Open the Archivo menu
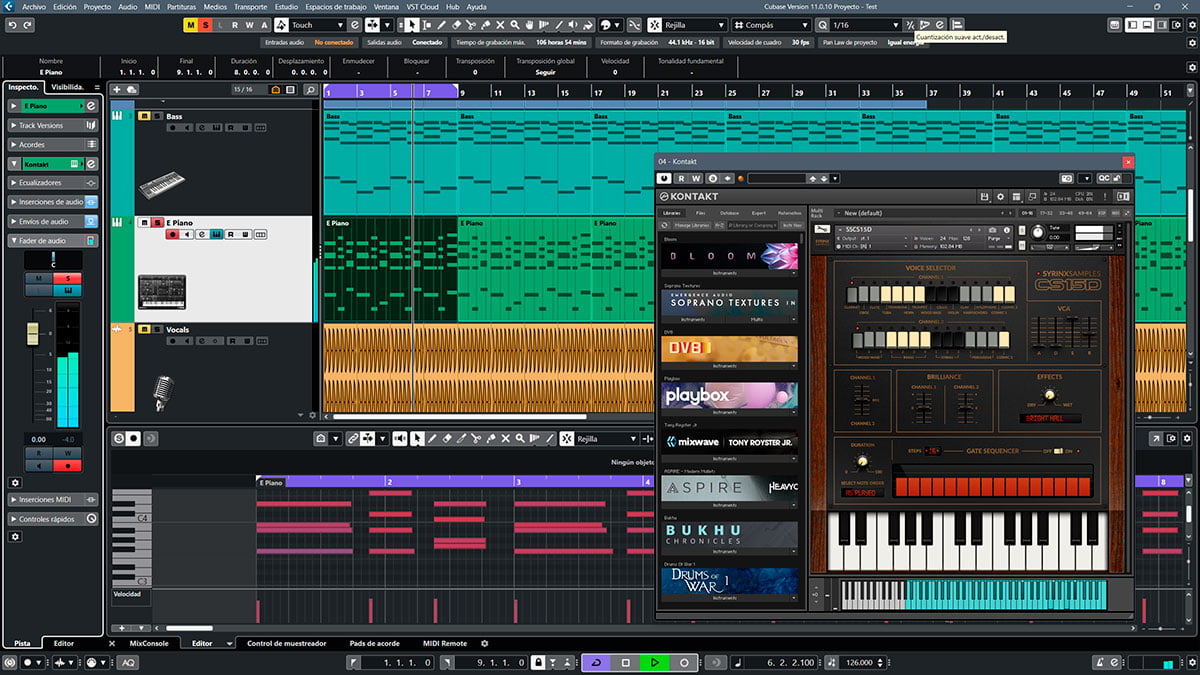 click(x=33, y=6)
